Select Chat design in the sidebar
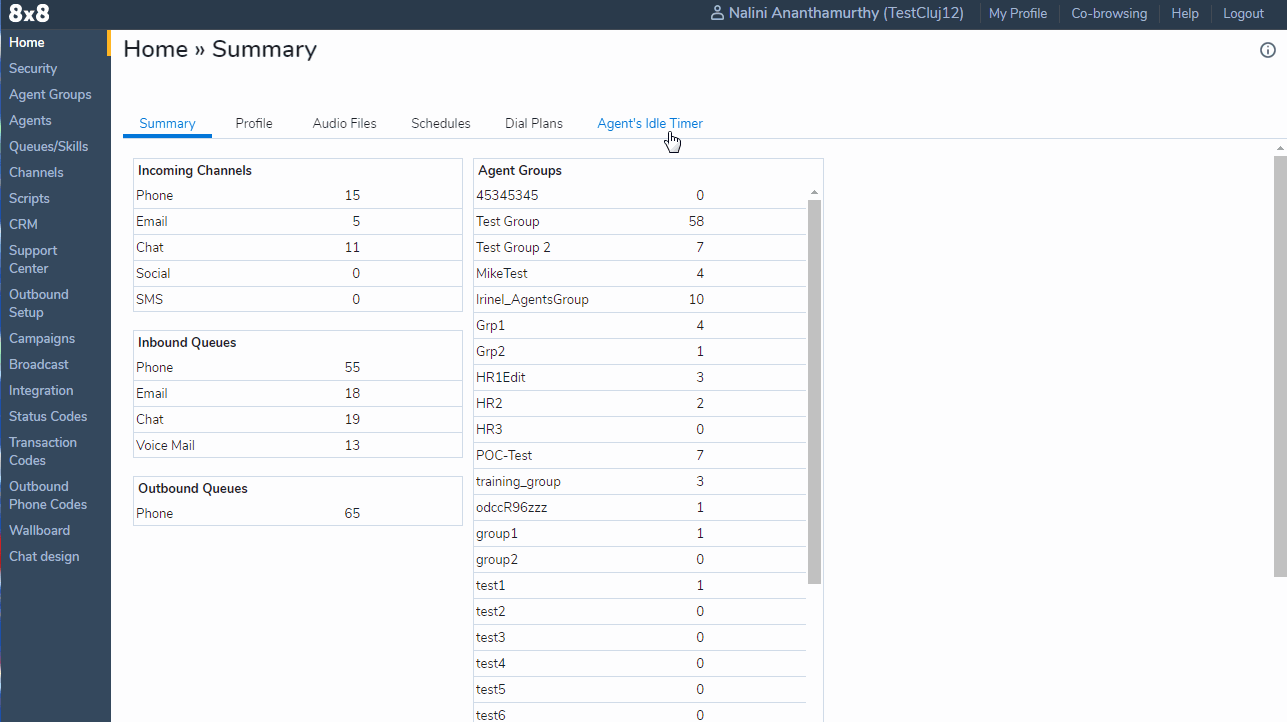Viewport: 1287px width, 722px height. [x=44, y=556]
